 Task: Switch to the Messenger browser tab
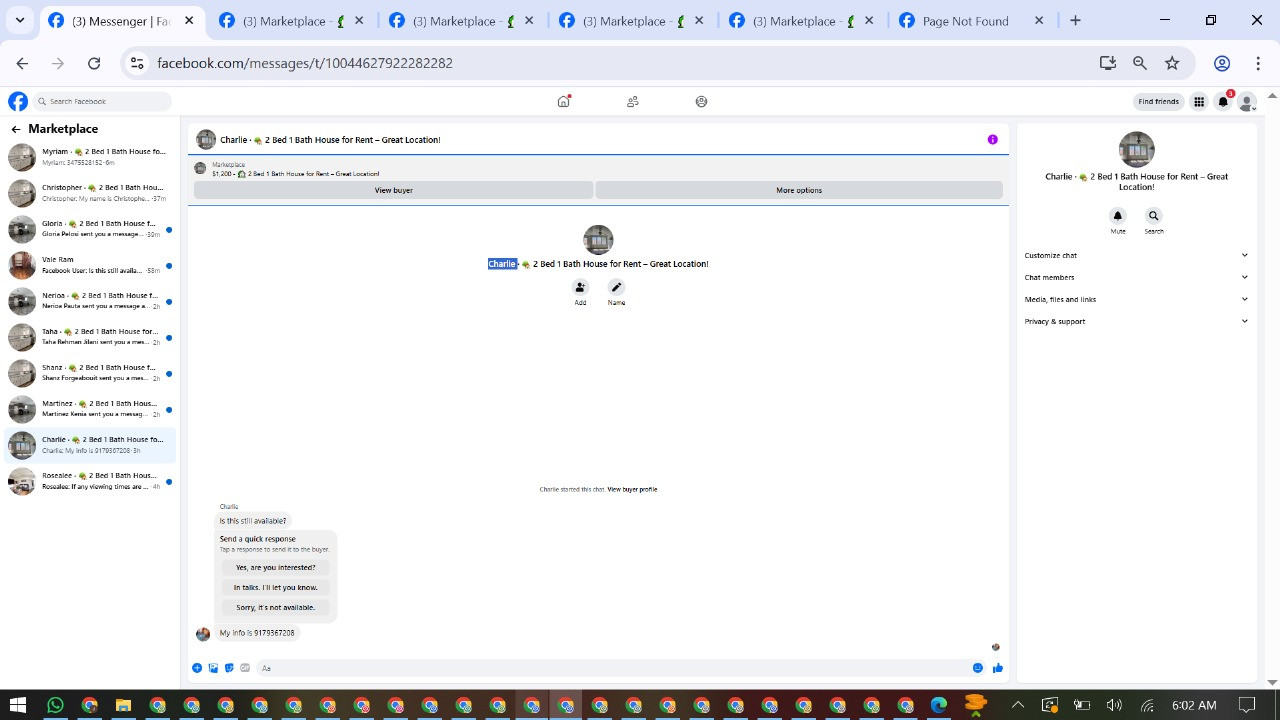pos(121,21)
